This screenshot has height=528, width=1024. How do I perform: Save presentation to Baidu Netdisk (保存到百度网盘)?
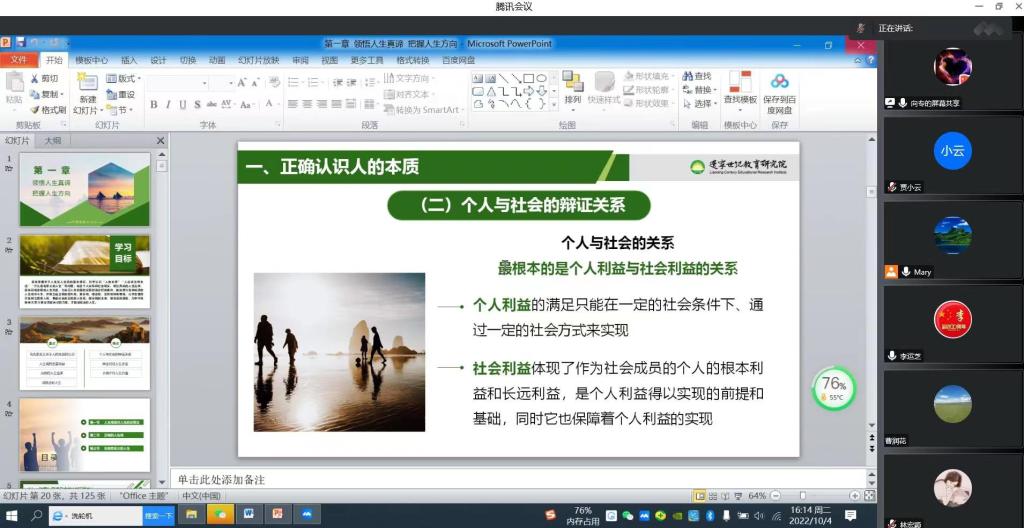click(779, 83)
